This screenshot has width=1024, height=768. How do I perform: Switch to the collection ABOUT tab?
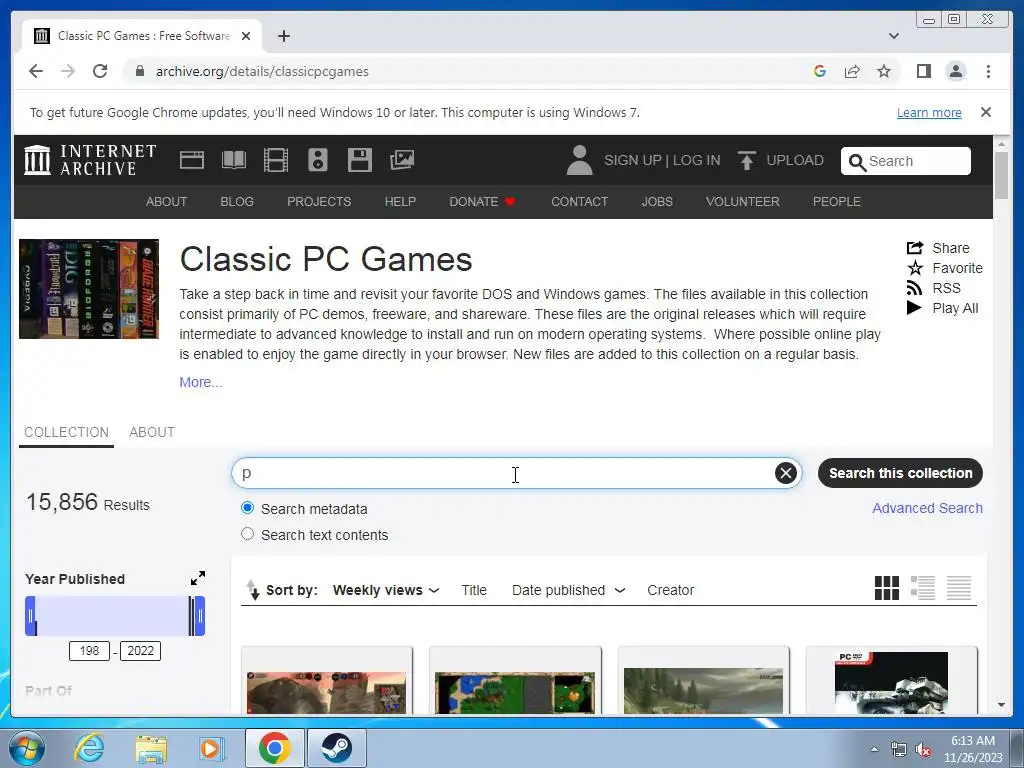coord(152,432)
